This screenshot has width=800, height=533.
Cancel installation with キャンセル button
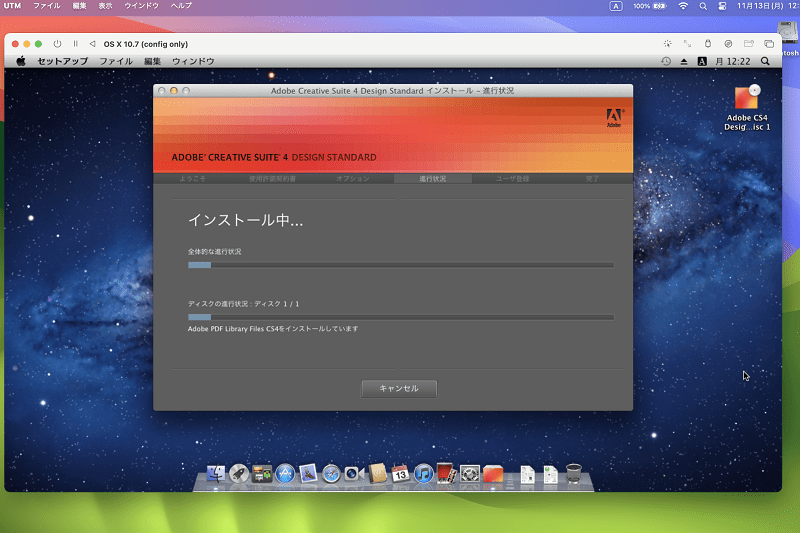click(x=399, y=389)
